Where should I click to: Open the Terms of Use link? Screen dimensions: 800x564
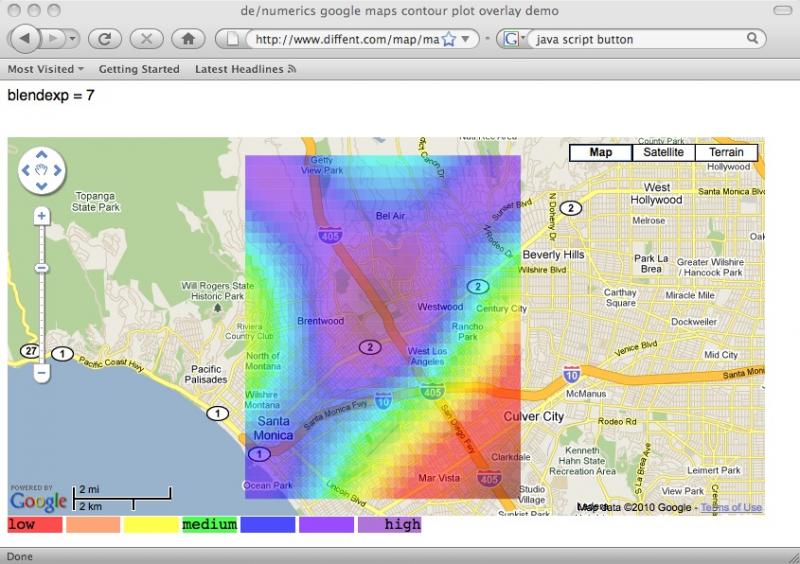(x=731, y=507)
